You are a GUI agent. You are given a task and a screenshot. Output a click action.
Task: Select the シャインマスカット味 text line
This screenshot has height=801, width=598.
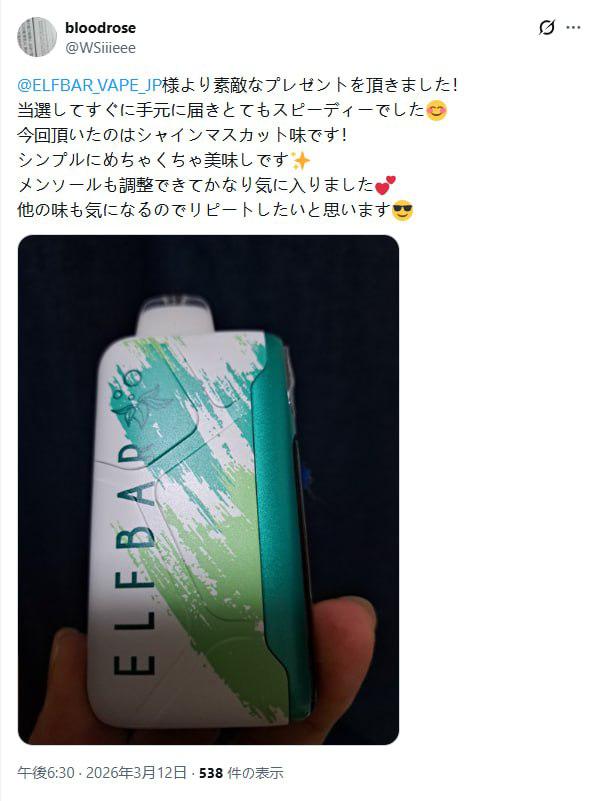tap(182, 135)
